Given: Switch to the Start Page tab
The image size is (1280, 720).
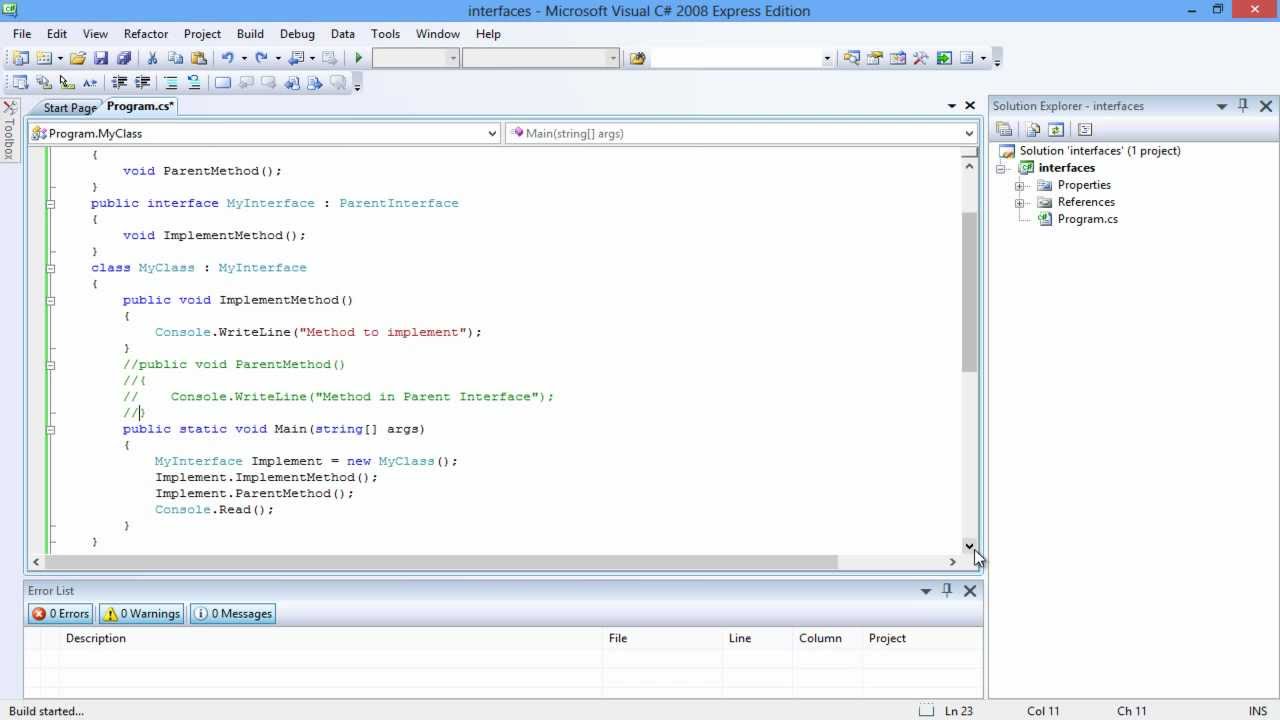Looking at the screenshot, I should 70,107.
